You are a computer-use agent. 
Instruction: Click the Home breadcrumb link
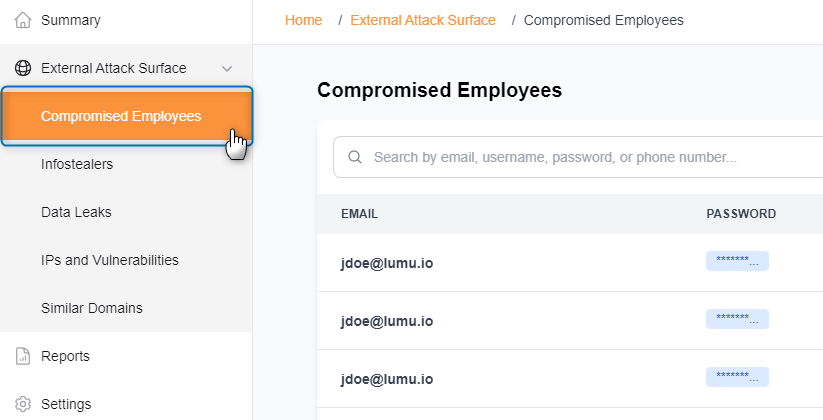coord(303,20)
